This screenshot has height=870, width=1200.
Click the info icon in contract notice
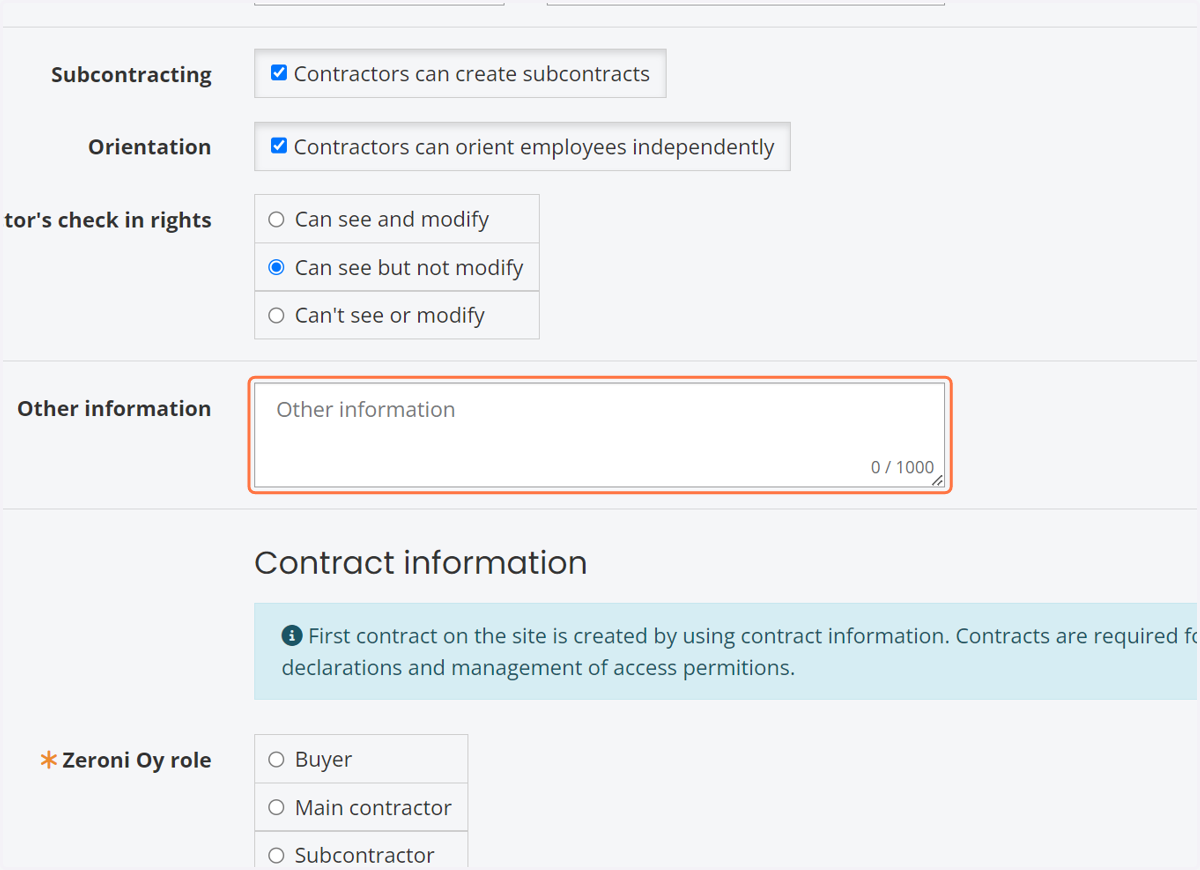(292, 636)
